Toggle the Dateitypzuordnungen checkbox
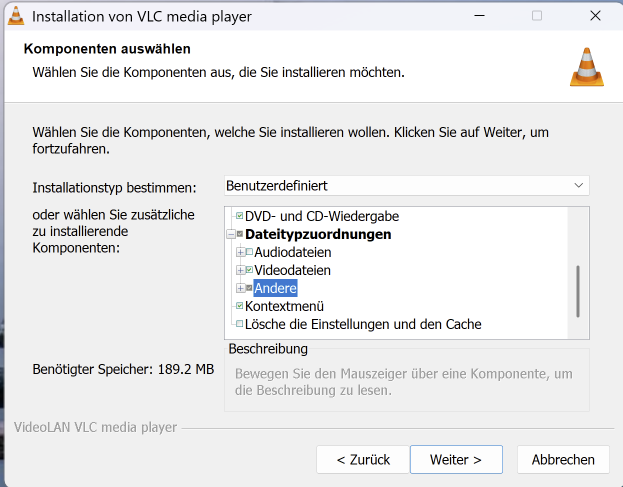The width and height of the screenshot is (623, 487). click(x=240, y=234)
